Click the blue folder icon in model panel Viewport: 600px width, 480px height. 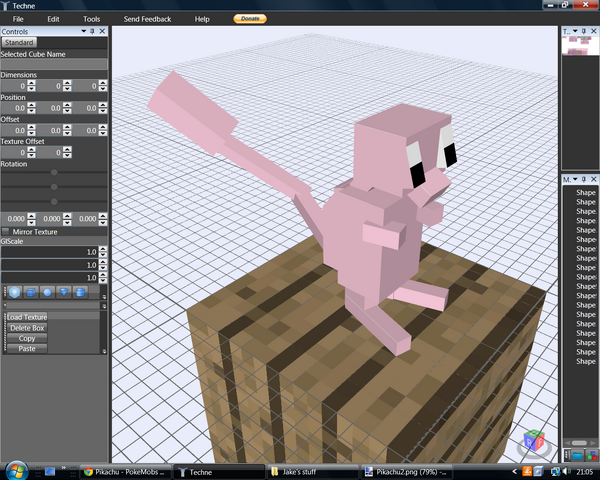577,456
